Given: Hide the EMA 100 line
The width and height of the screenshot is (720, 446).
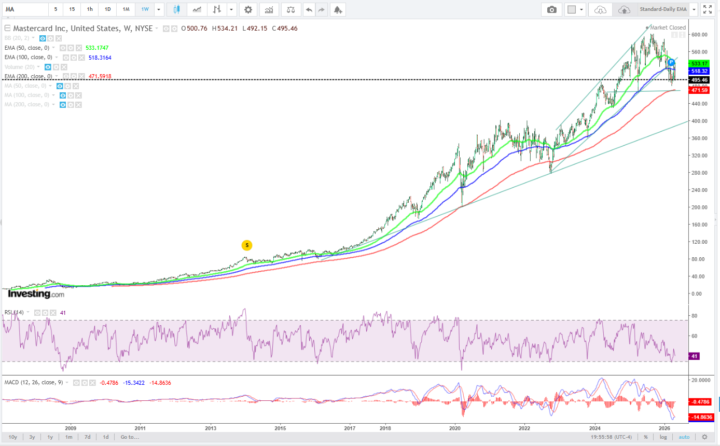Looking at the screenshot, I should (66, 57).
